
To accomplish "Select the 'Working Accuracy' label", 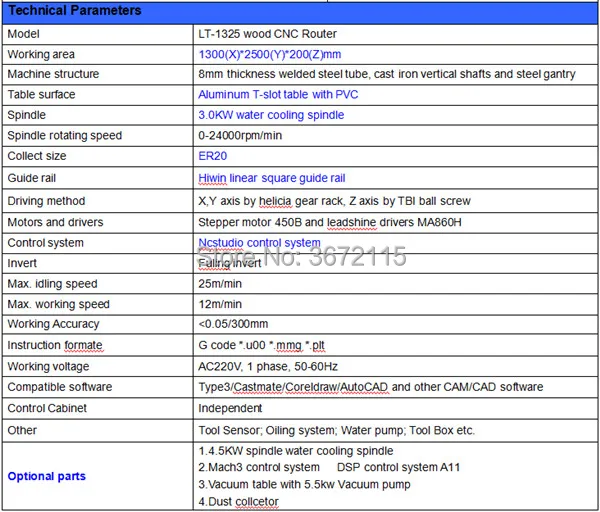I will pyautogui.click(x=53, y=324).
